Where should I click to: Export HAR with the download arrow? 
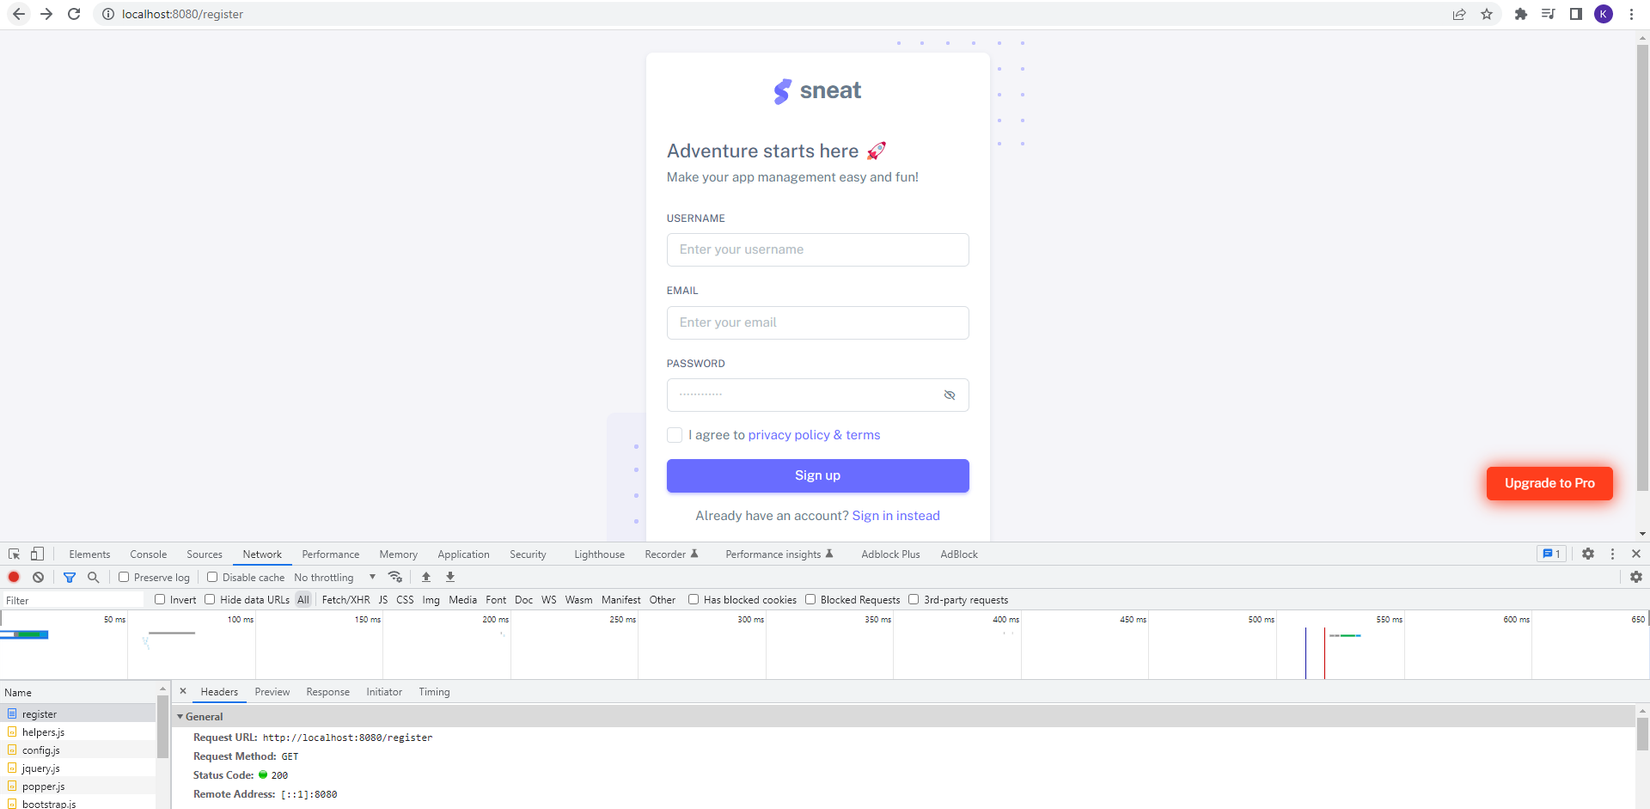pyautogui.click(x=450, y=577)
